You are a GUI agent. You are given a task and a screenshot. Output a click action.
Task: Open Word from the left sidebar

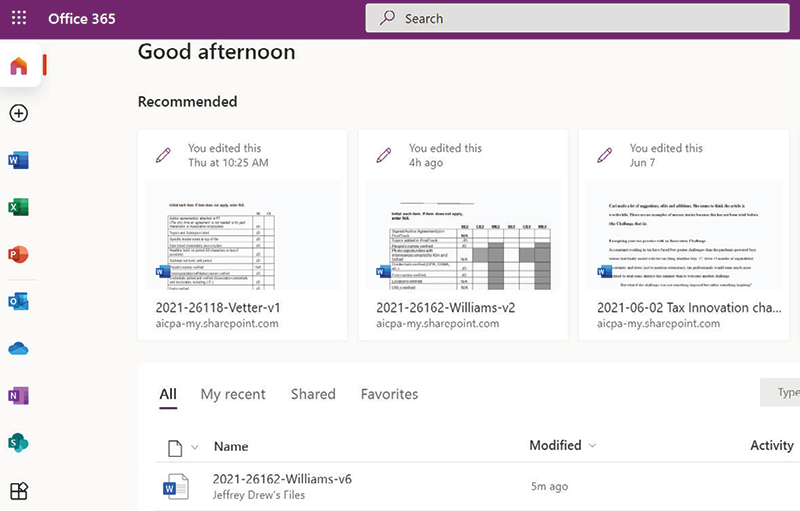18,160
